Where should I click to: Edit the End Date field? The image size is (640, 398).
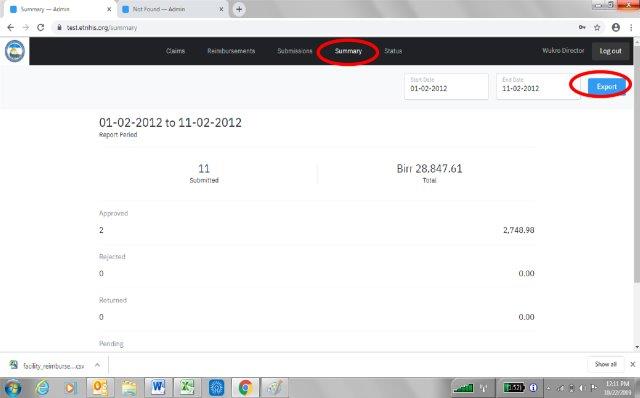[538, 86]
